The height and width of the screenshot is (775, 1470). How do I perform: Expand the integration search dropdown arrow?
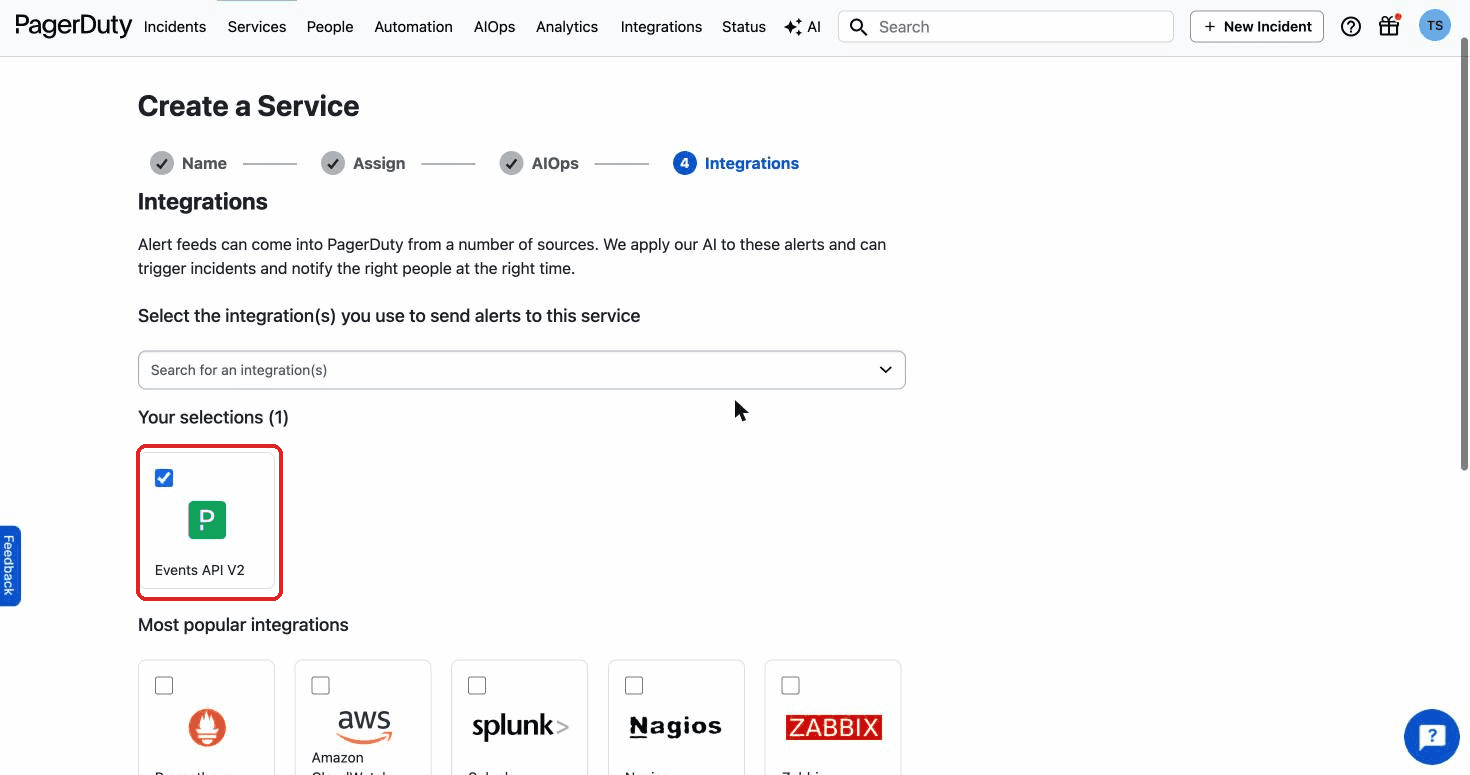click(x=885, y=370)
